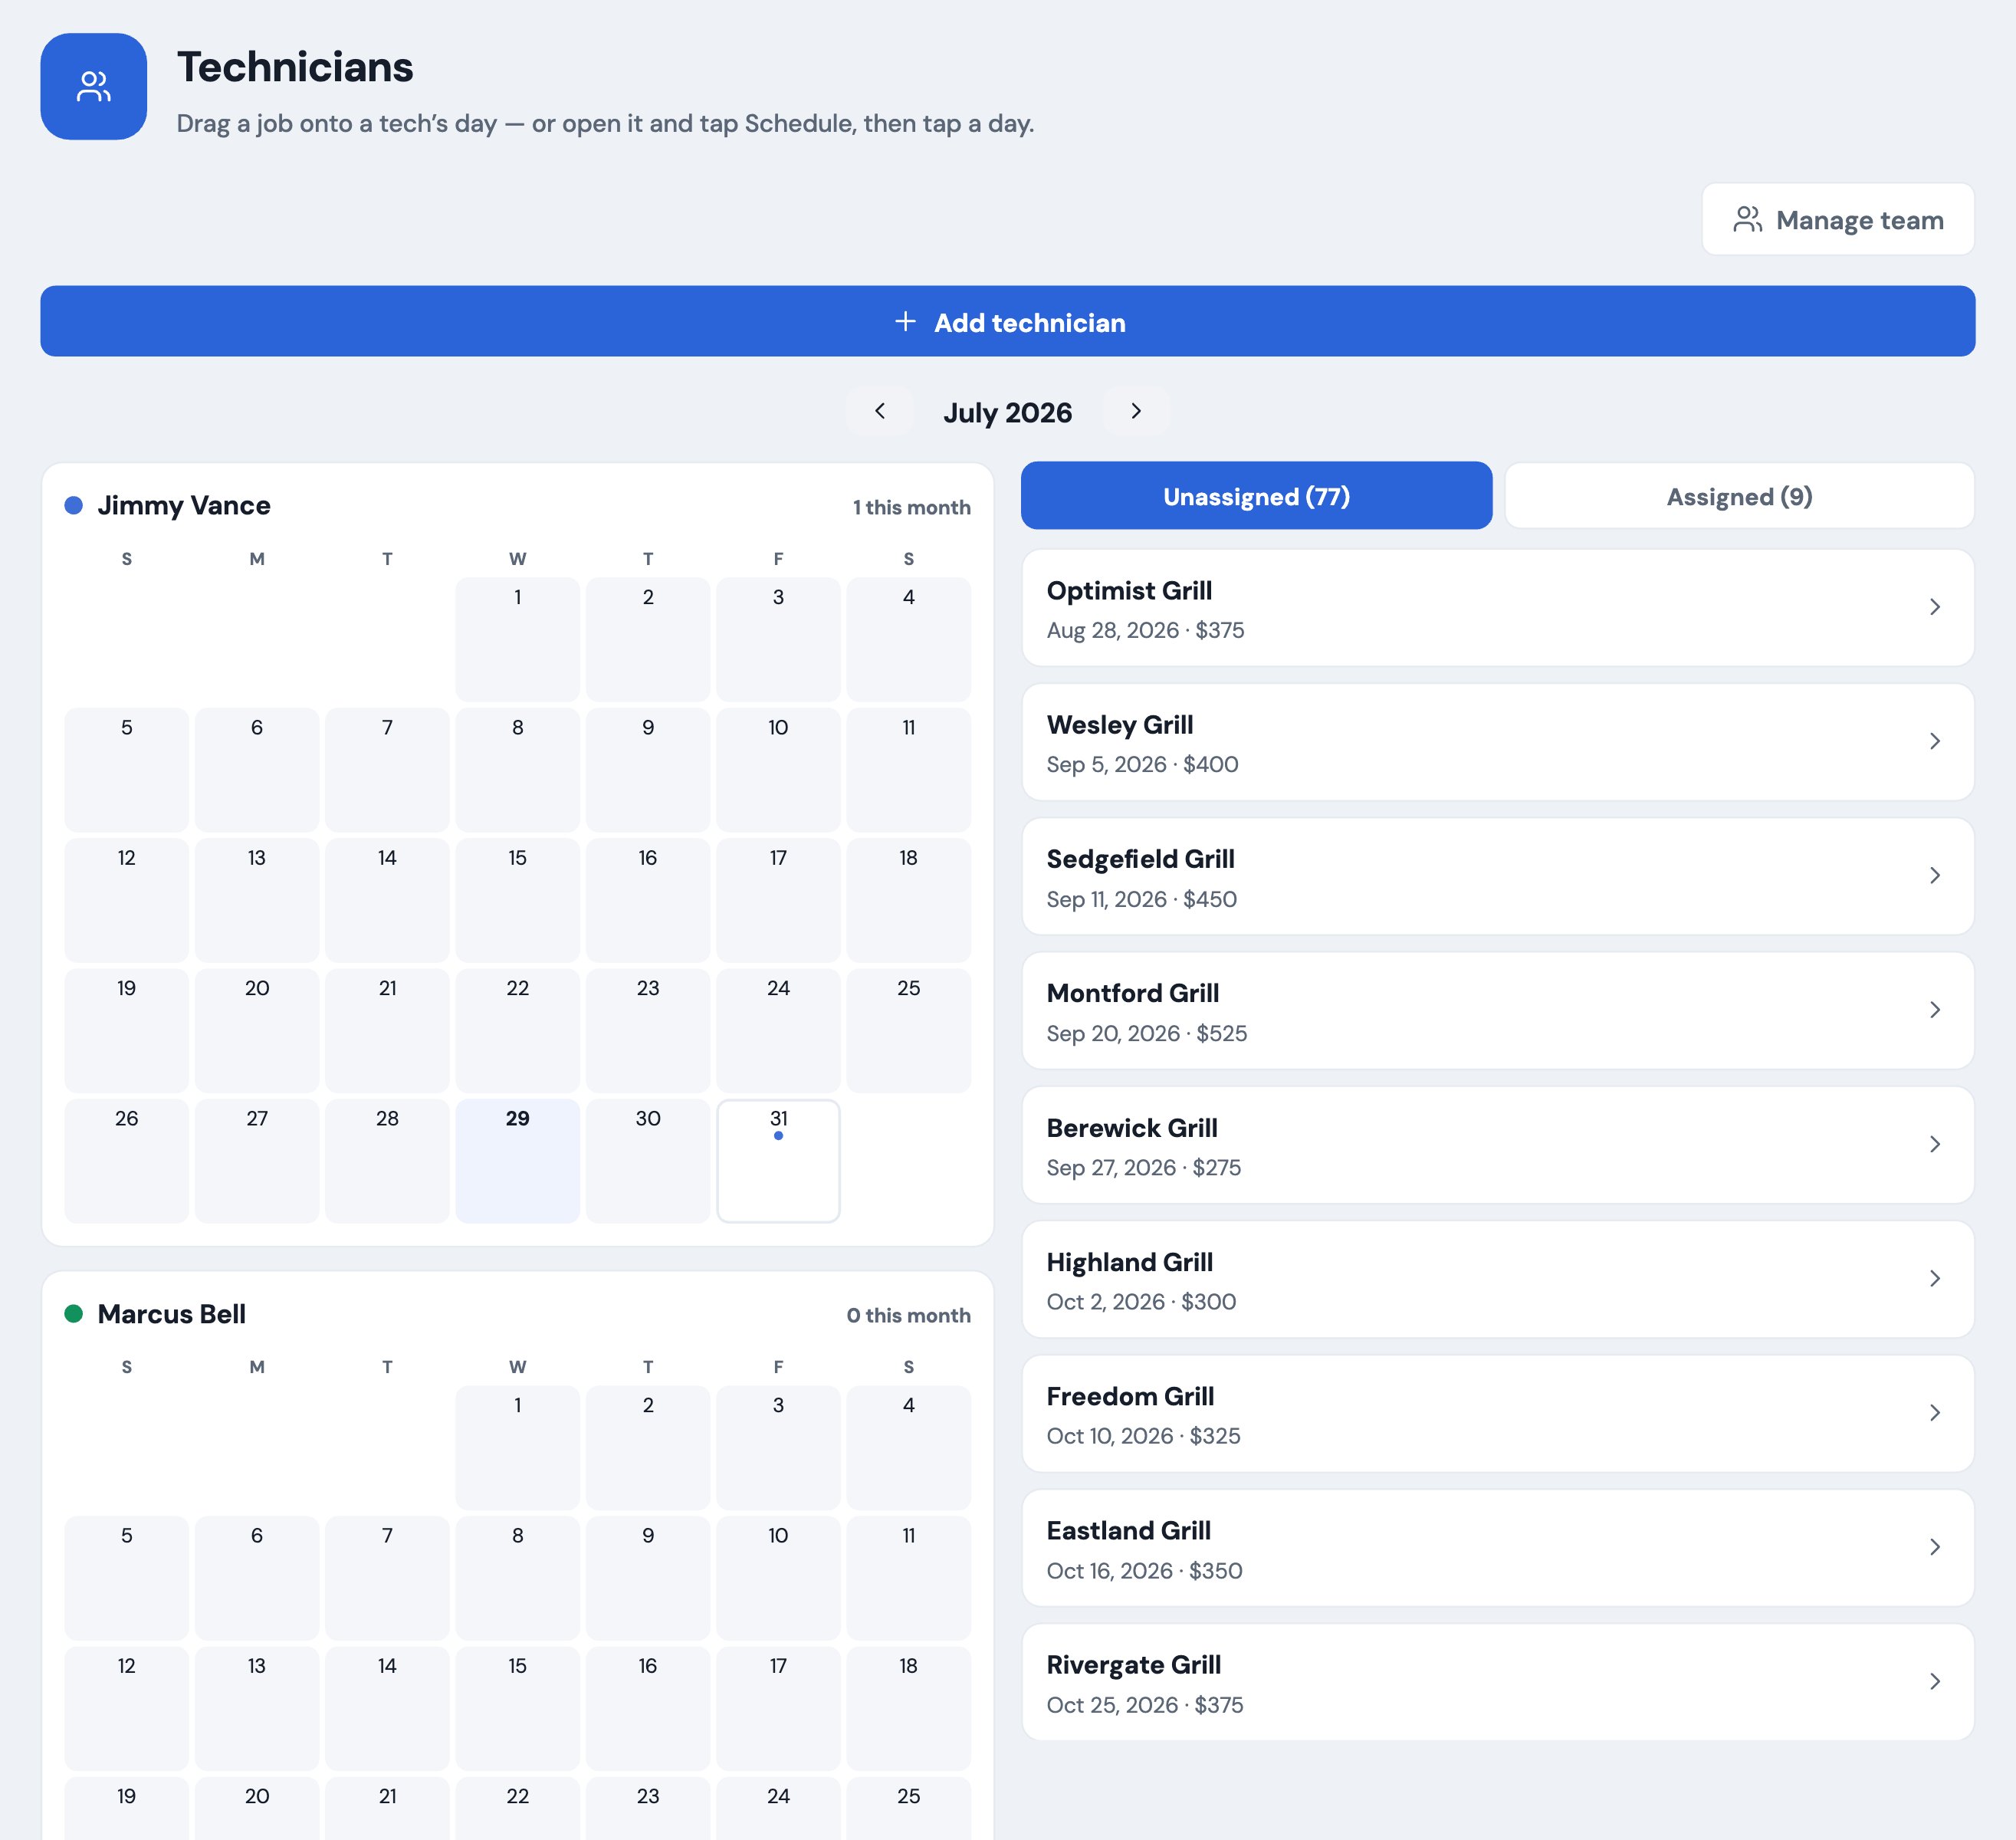Image resolution: width=2016 pixels, height=1840 pixels.
Task: Select day 26 in Jimmy Vance's calendar
Action: [x=126, y=1160]
